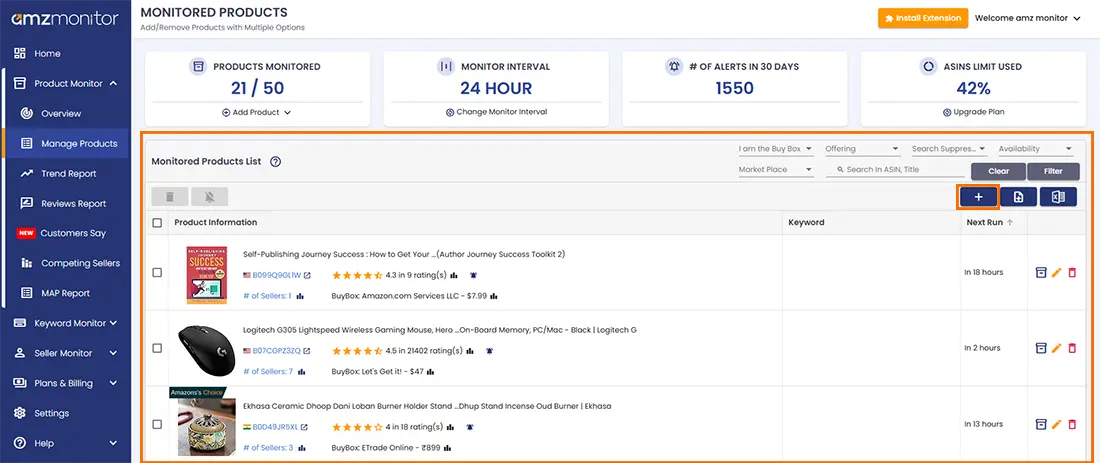Expand the Add Product dropdown
This screenshot has height=463, width=1100.
pyautogui.click(x=257, y=112)
